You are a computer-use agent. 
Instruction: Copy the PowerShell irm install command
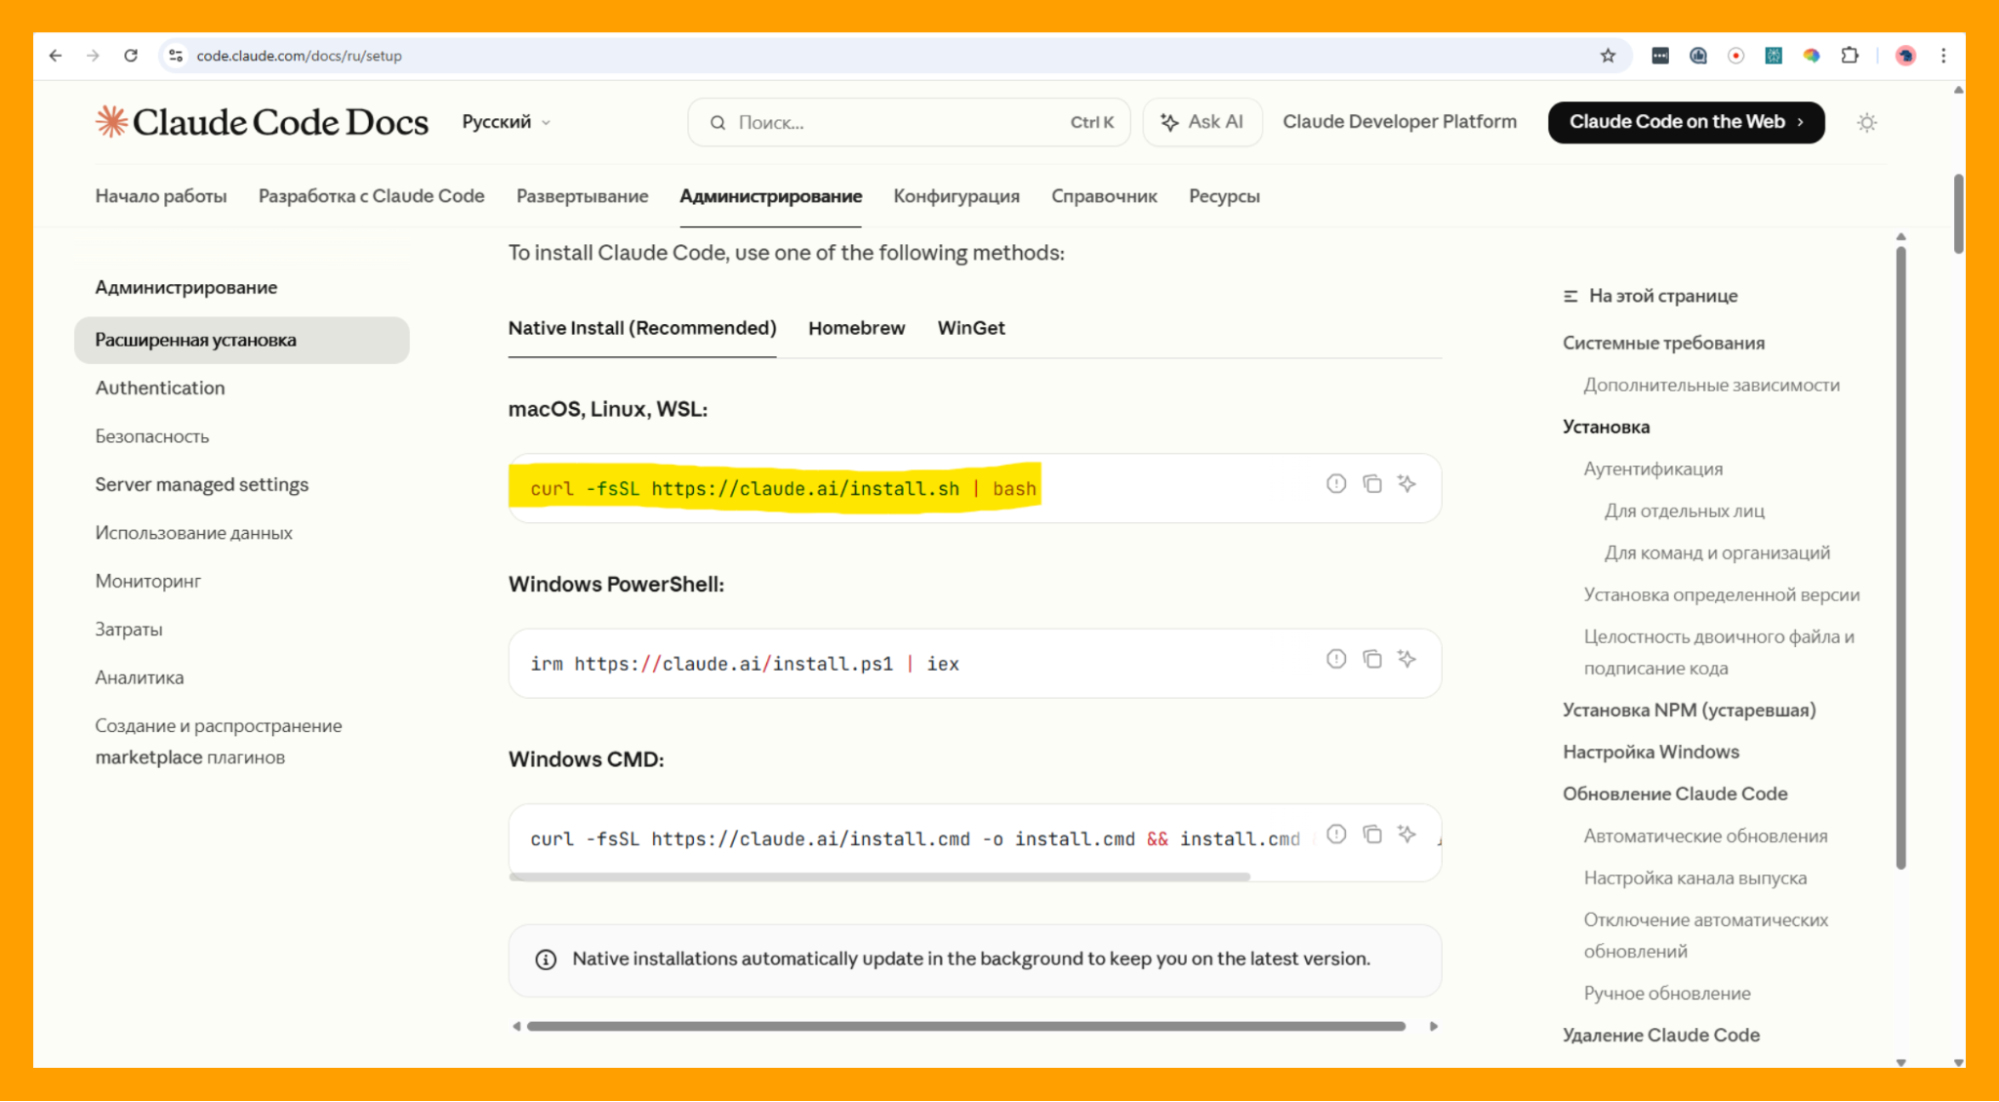1372,659
